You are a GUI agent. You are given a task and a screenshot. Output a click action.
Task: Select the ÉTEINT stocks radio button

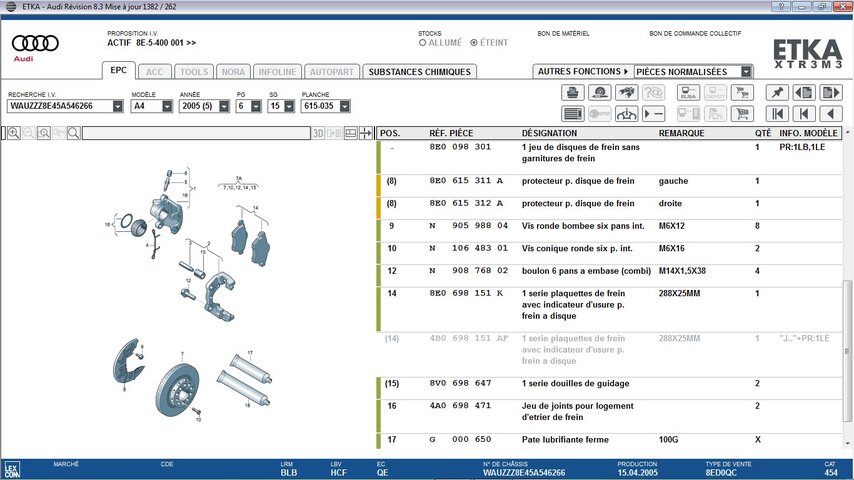coord(474,42)
